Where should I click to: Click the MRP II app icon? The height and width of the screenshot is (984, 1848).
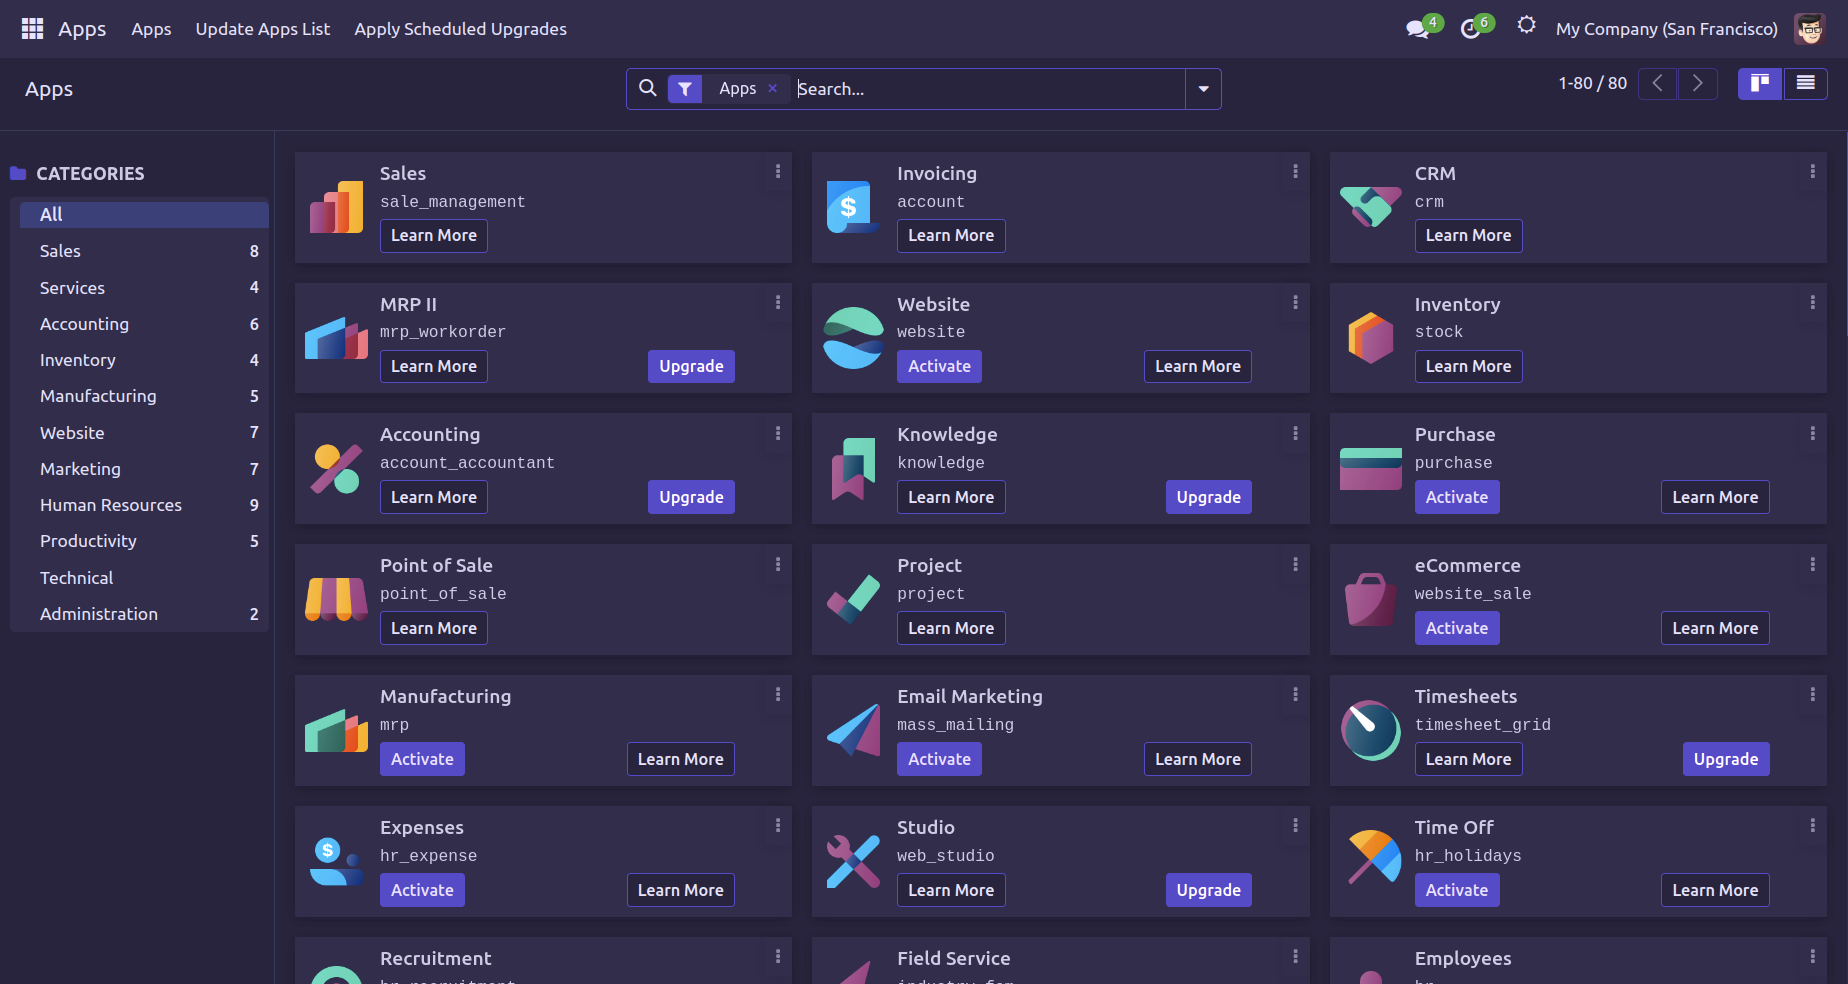coord(336,338)
